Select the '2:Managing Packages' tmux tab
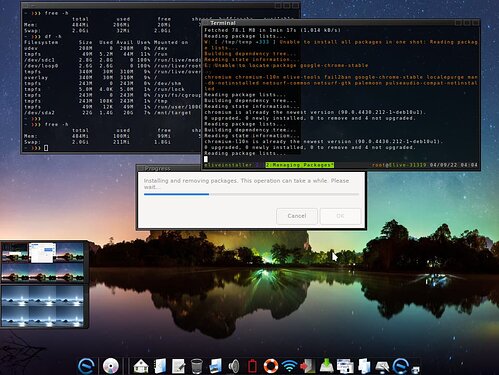499x375 pixels. click(x=300, y=165)
